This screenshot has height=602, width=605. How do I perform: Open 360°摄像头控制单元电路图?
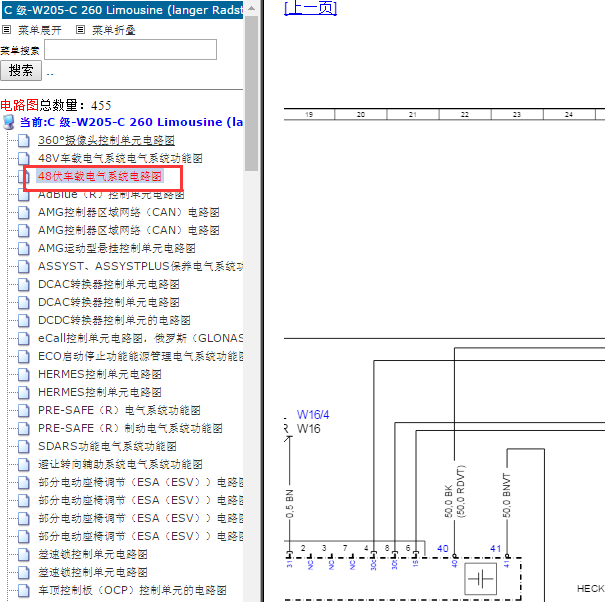click(106, 140)
